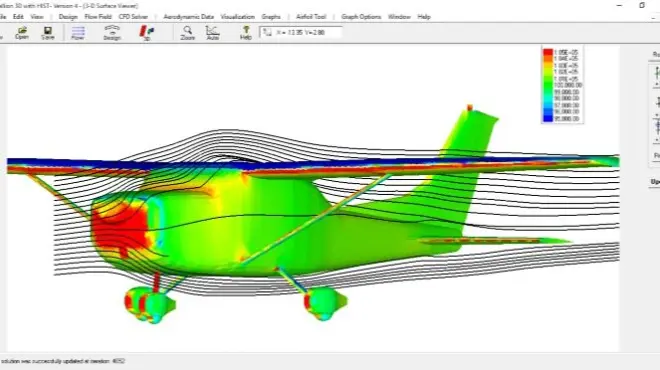This screenshot has width=660, height=370.
Task: Open the Graph Options menu
Action: 361,17
